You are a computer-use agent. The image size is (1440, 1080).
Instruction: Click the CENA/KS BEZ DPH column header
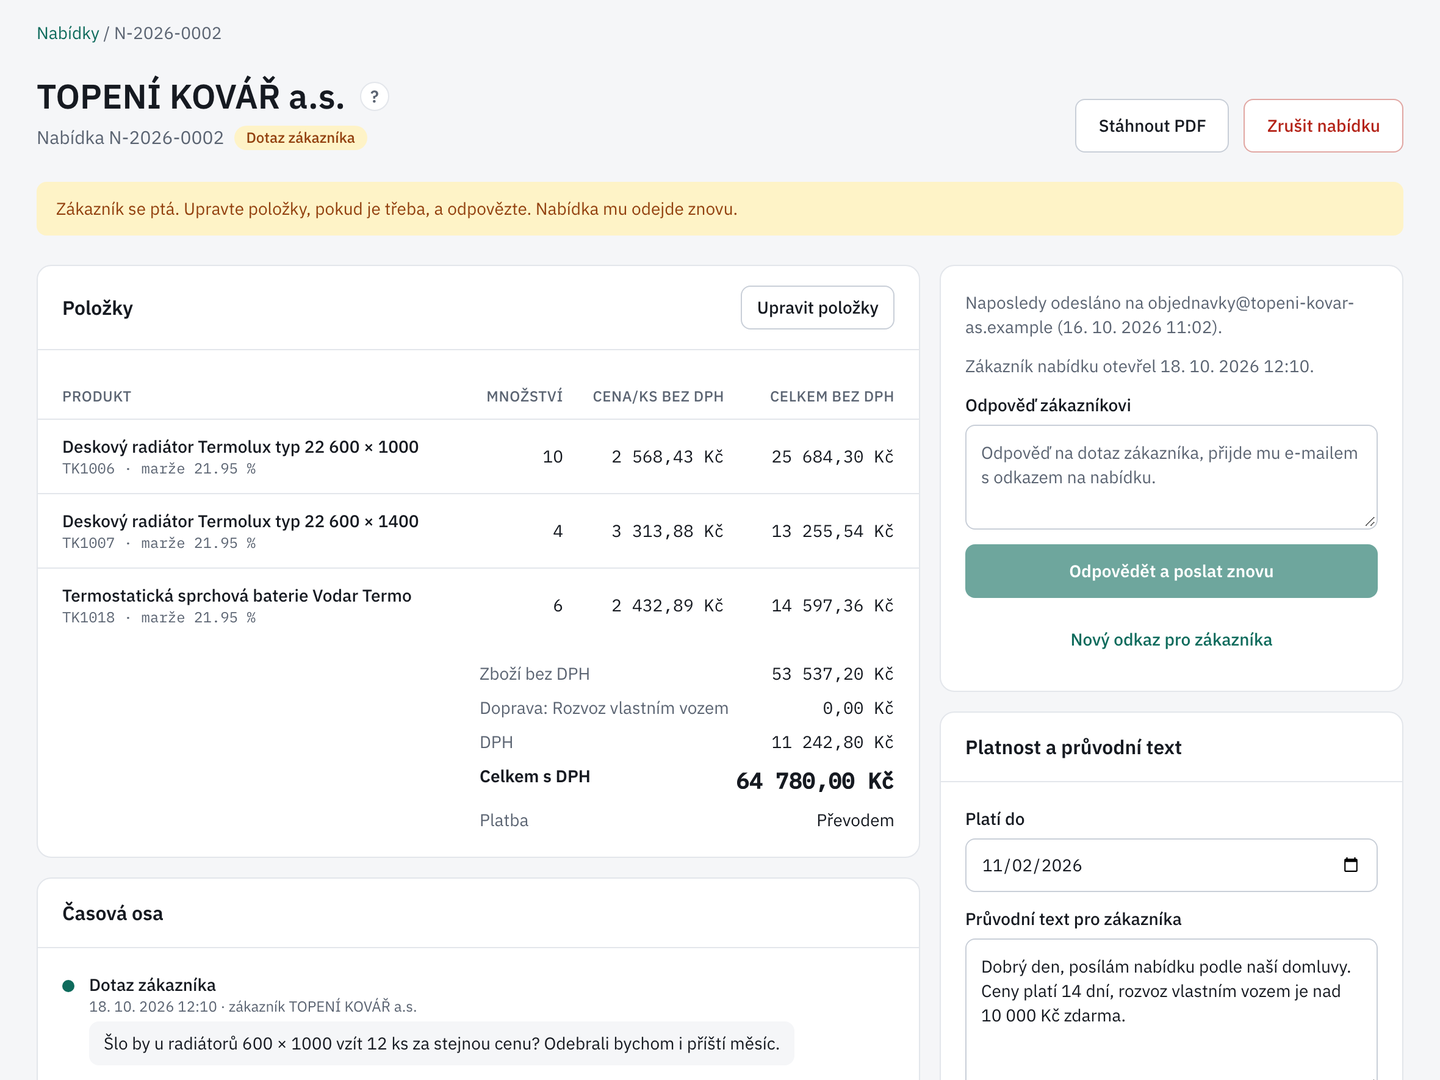658,397
